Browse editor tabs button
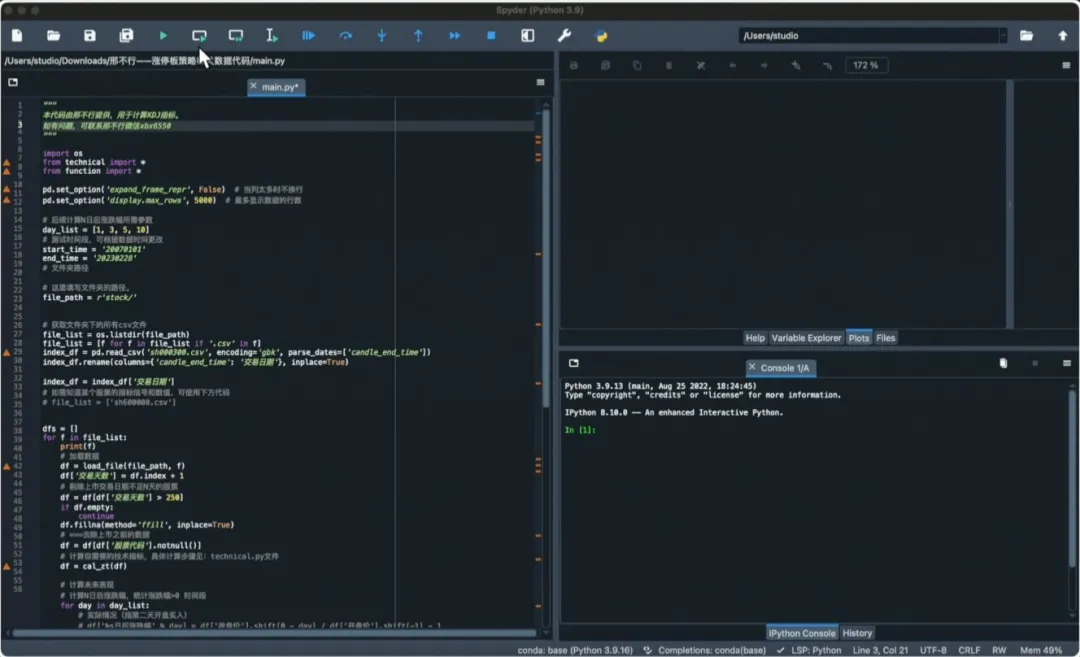The width and height of the screenshot is (1080, 657). coord(13,82)
